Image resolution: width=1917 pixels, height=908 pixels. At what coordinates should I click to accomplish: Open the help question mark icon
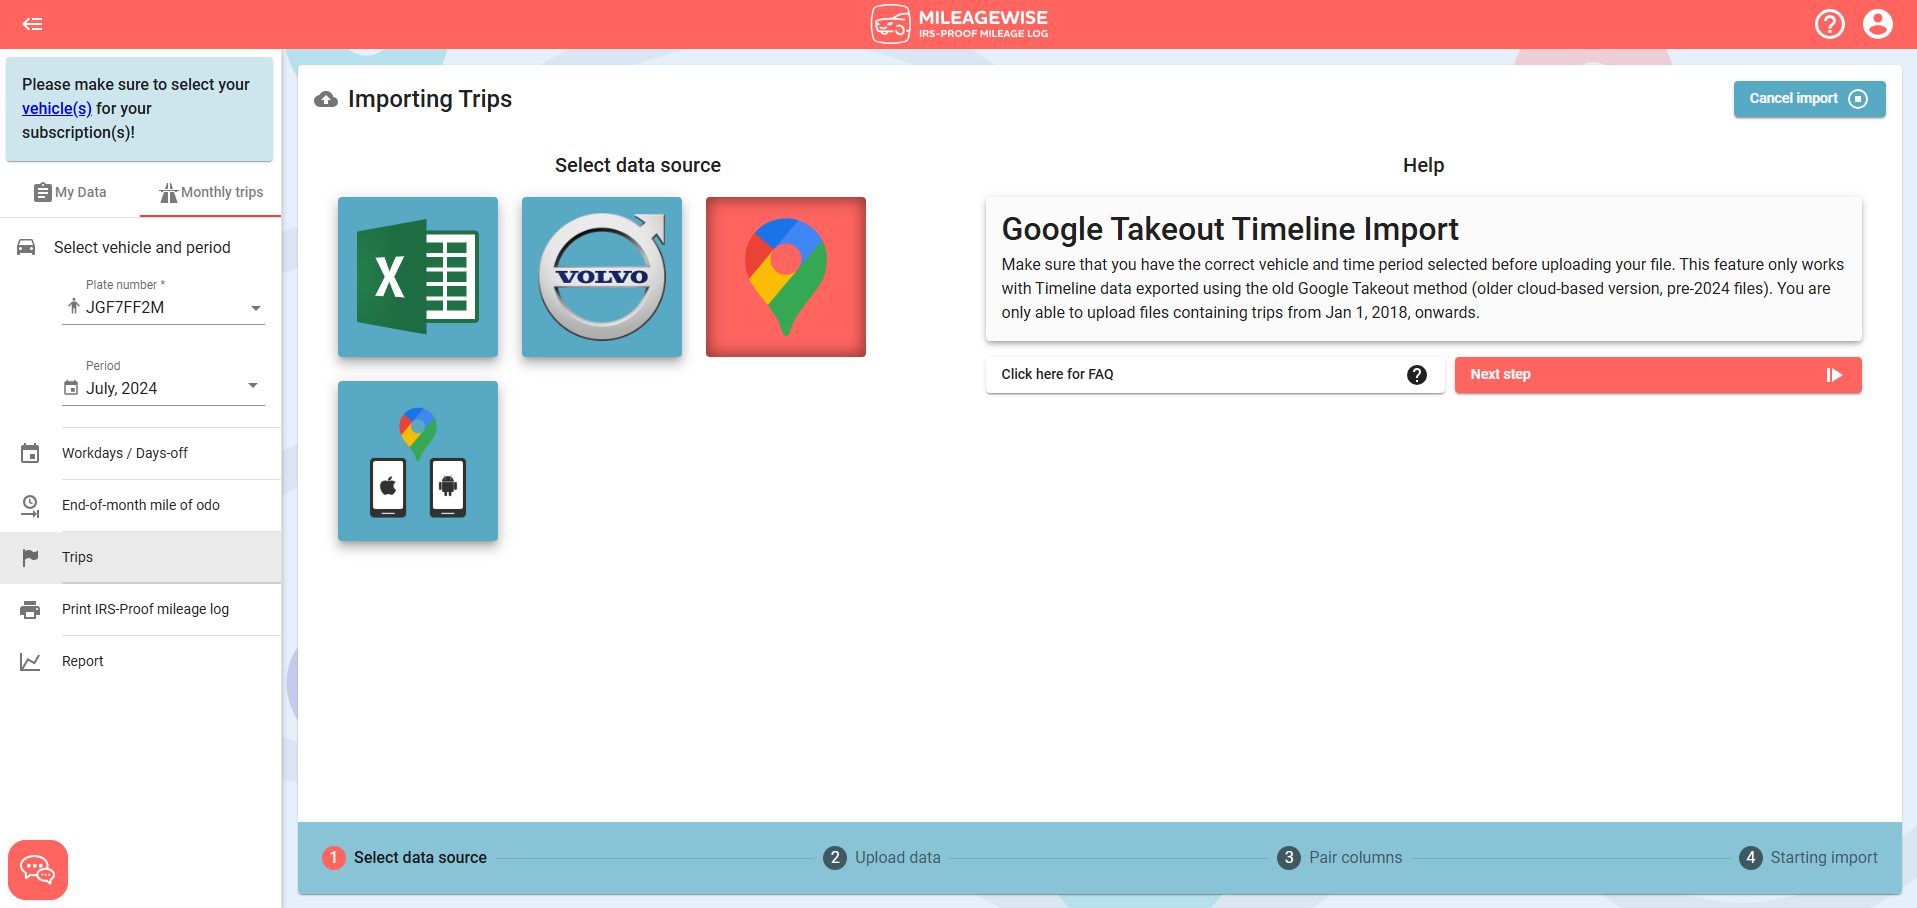point(1829,24)
